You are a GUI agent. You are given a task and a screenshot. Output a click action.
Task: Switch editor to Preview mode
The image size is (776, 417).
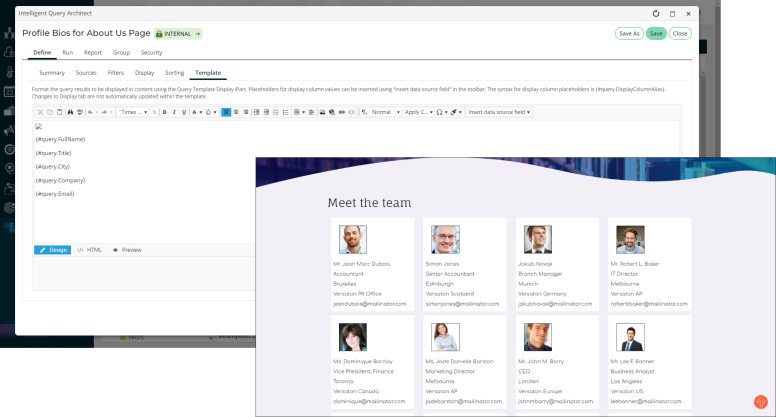pyautogui.click(x=128, y=249)
